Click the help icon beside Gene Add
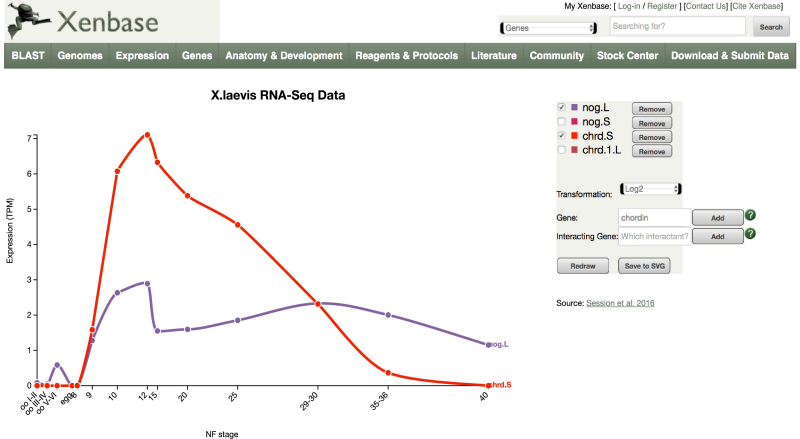Screen dimensions: 800x439 pos(750,216)
